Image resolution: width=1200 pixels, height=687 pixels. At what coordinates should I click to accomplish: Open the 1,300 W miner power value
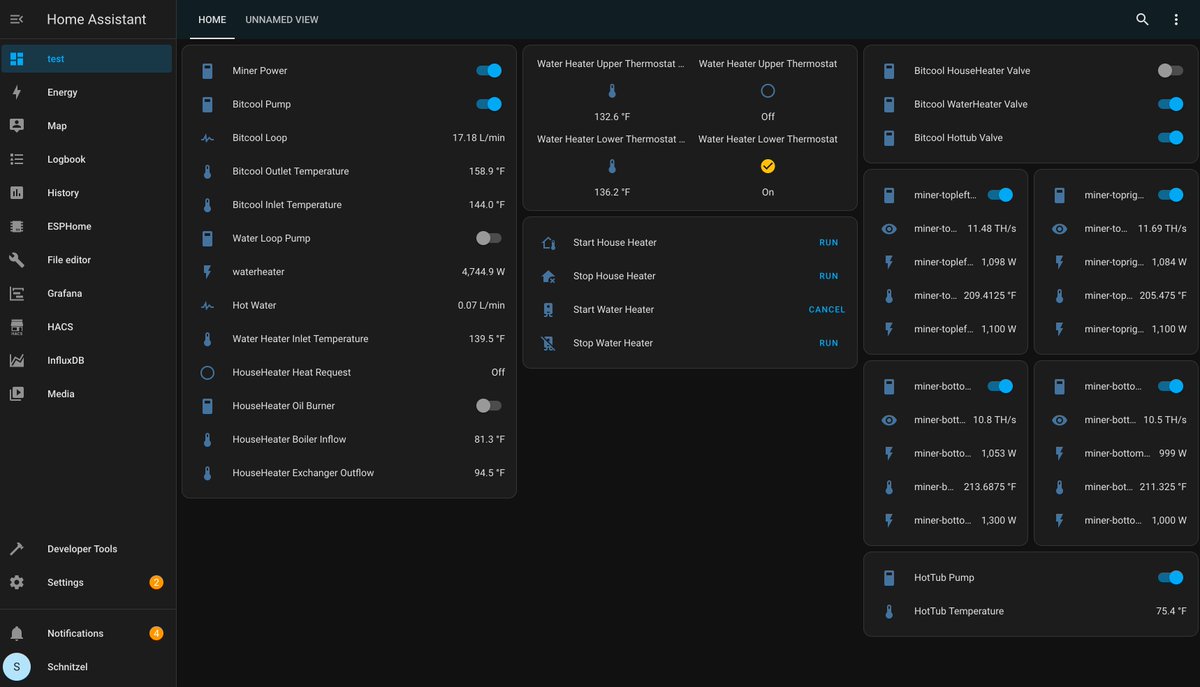[x=999, y=520]
